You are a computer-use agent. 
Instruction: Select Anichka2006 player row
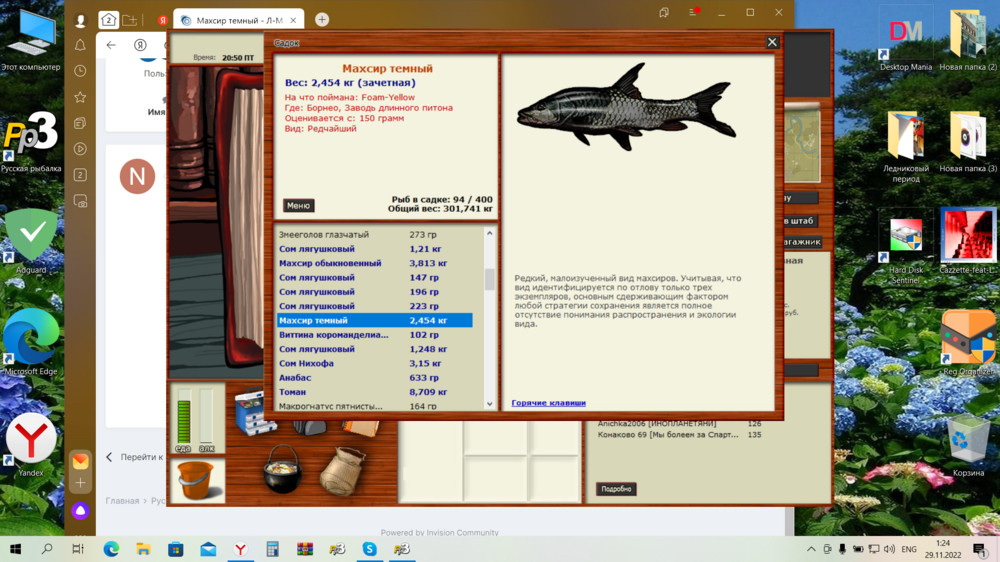tap(679, 423)
